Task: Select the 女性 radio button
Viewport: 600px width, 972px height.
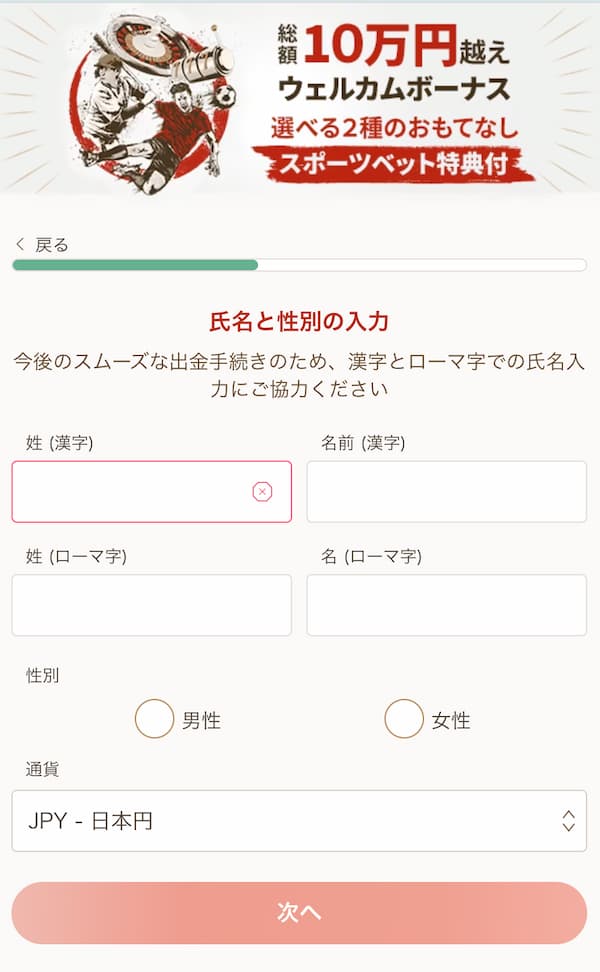Action: (x=404, y=719)
